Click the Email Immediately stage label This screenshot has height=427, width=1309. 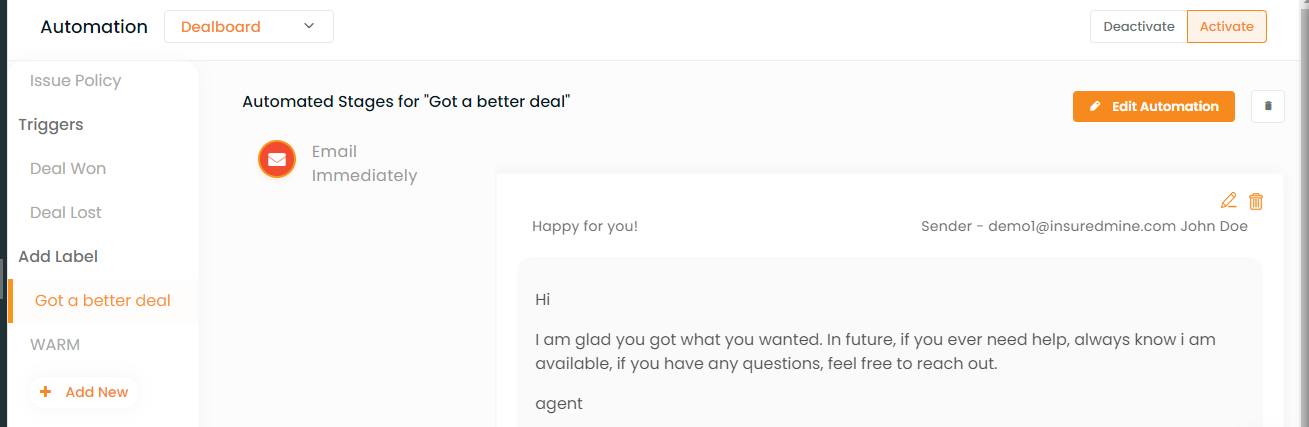(x=364, y=164)
